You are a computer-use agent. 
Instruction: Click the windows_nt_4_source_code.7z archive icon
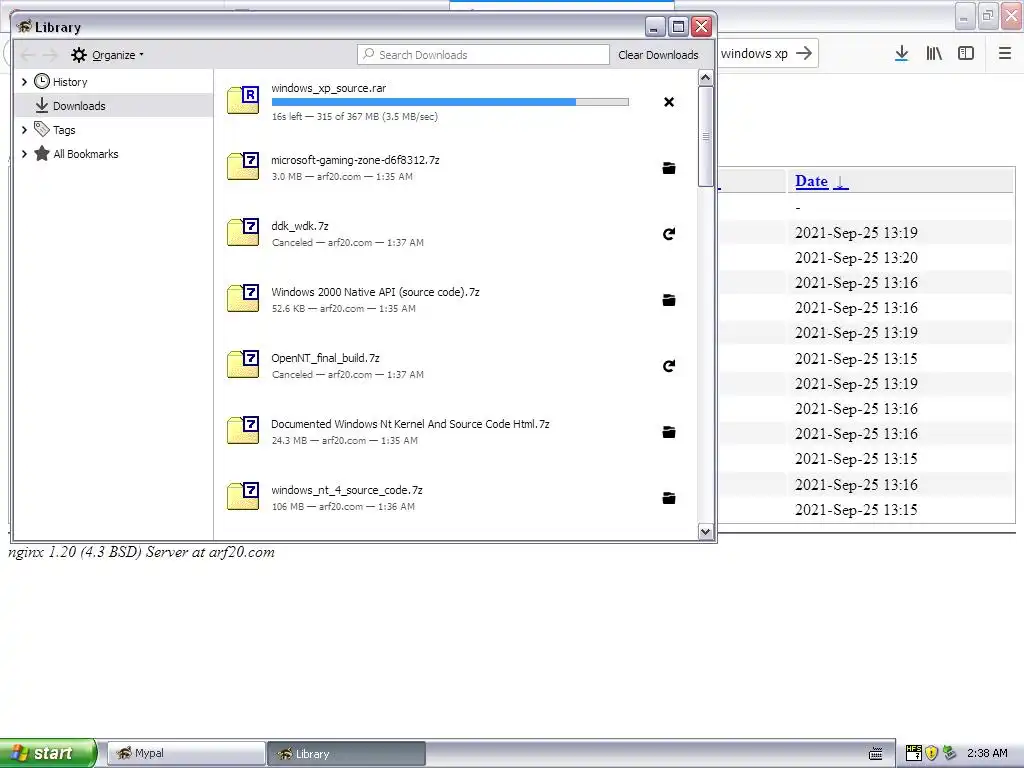pos(243,496)
